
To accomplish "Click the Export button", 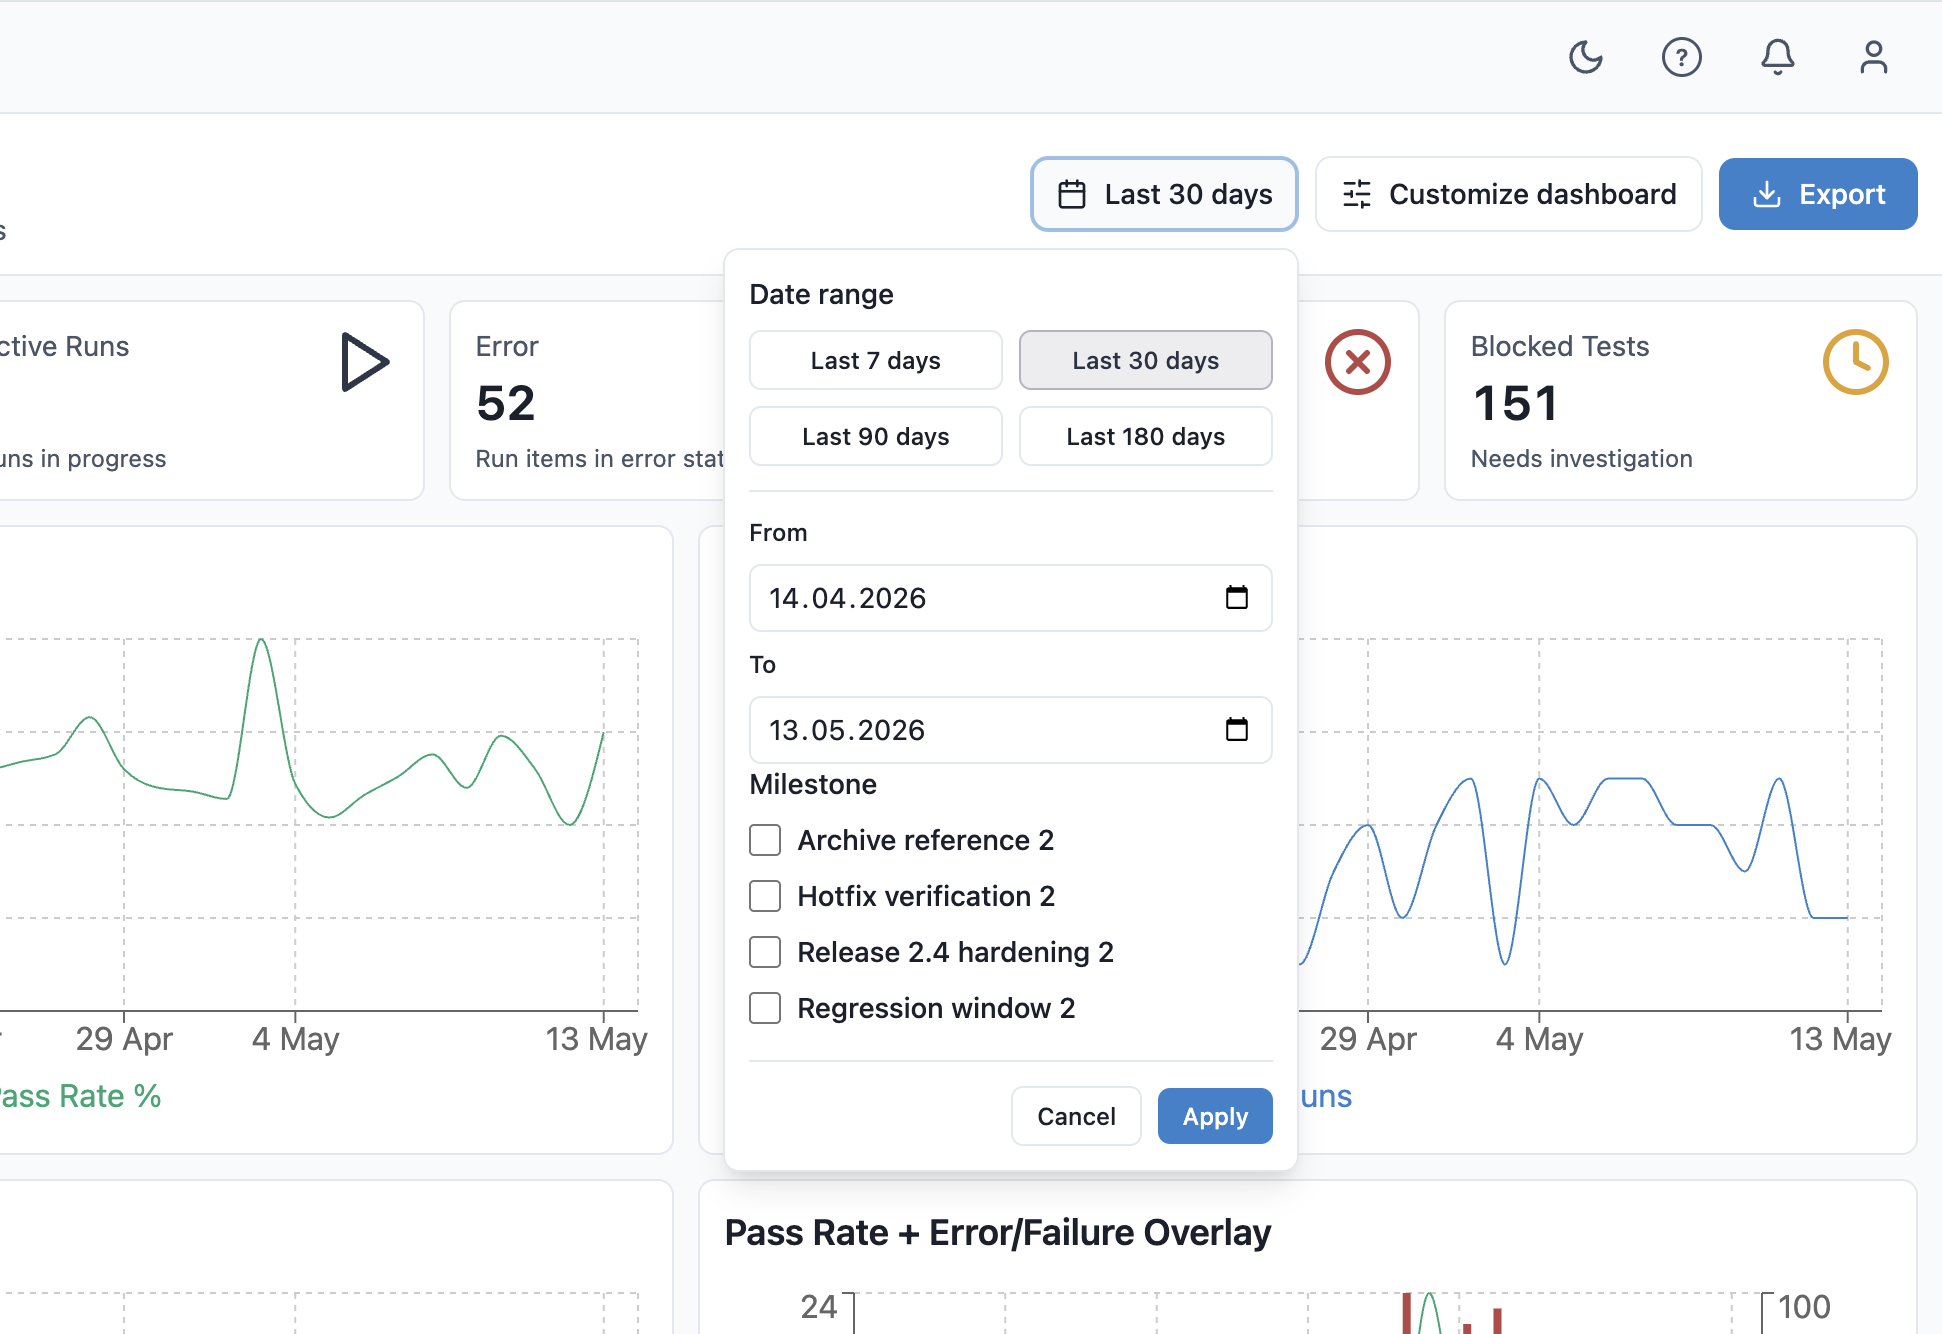I will [1818, 194].
